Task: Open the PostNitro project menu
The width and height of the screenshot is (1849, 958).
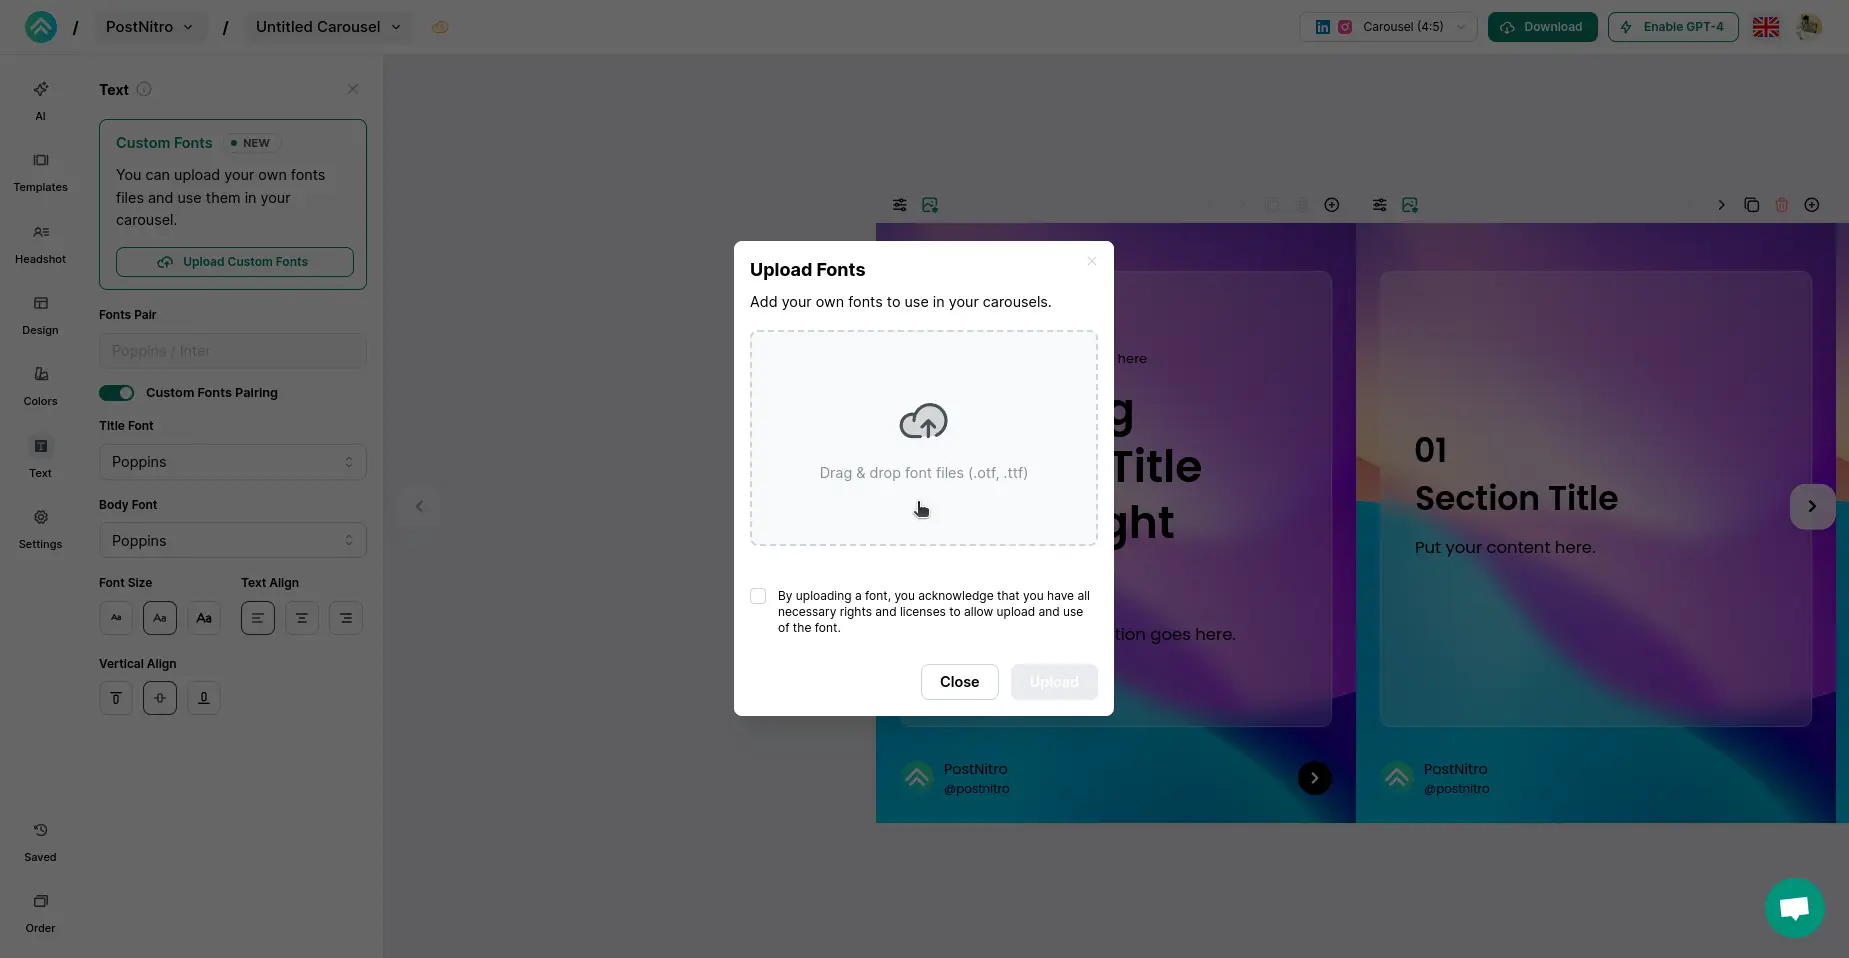Action: [x=149, y=27]
